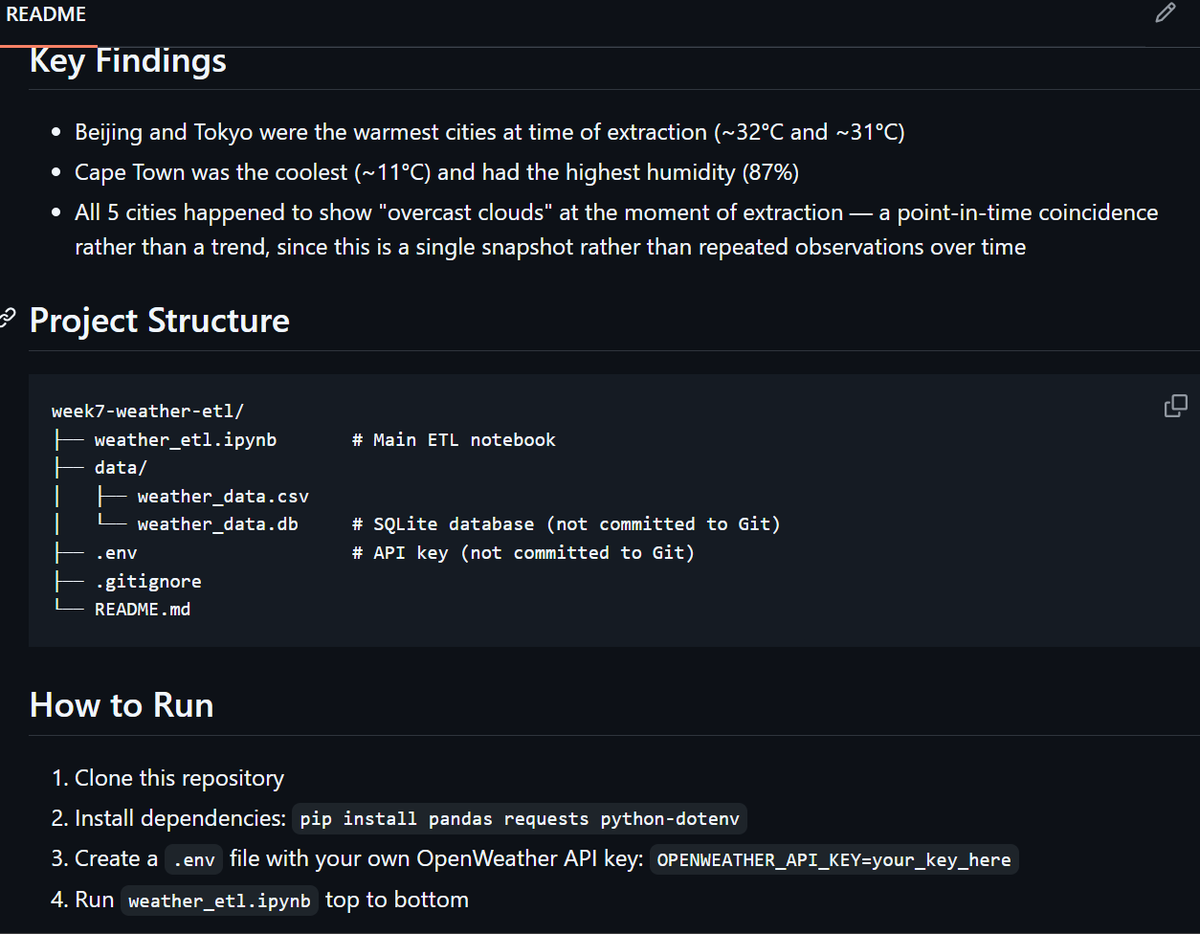Click weather_data.csv in the tree
The image size is (1200, 934).
pos(223,496)
